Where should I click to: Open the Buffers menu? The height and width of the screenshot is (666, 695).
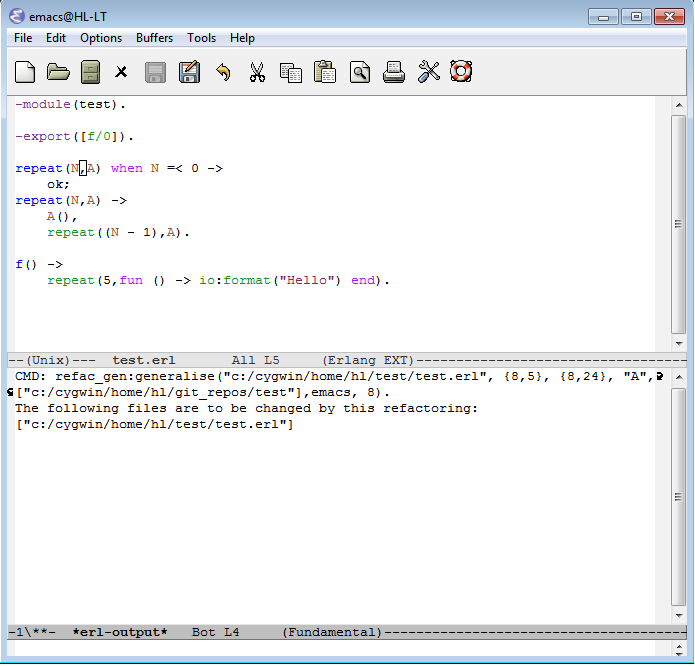point(154,38)
